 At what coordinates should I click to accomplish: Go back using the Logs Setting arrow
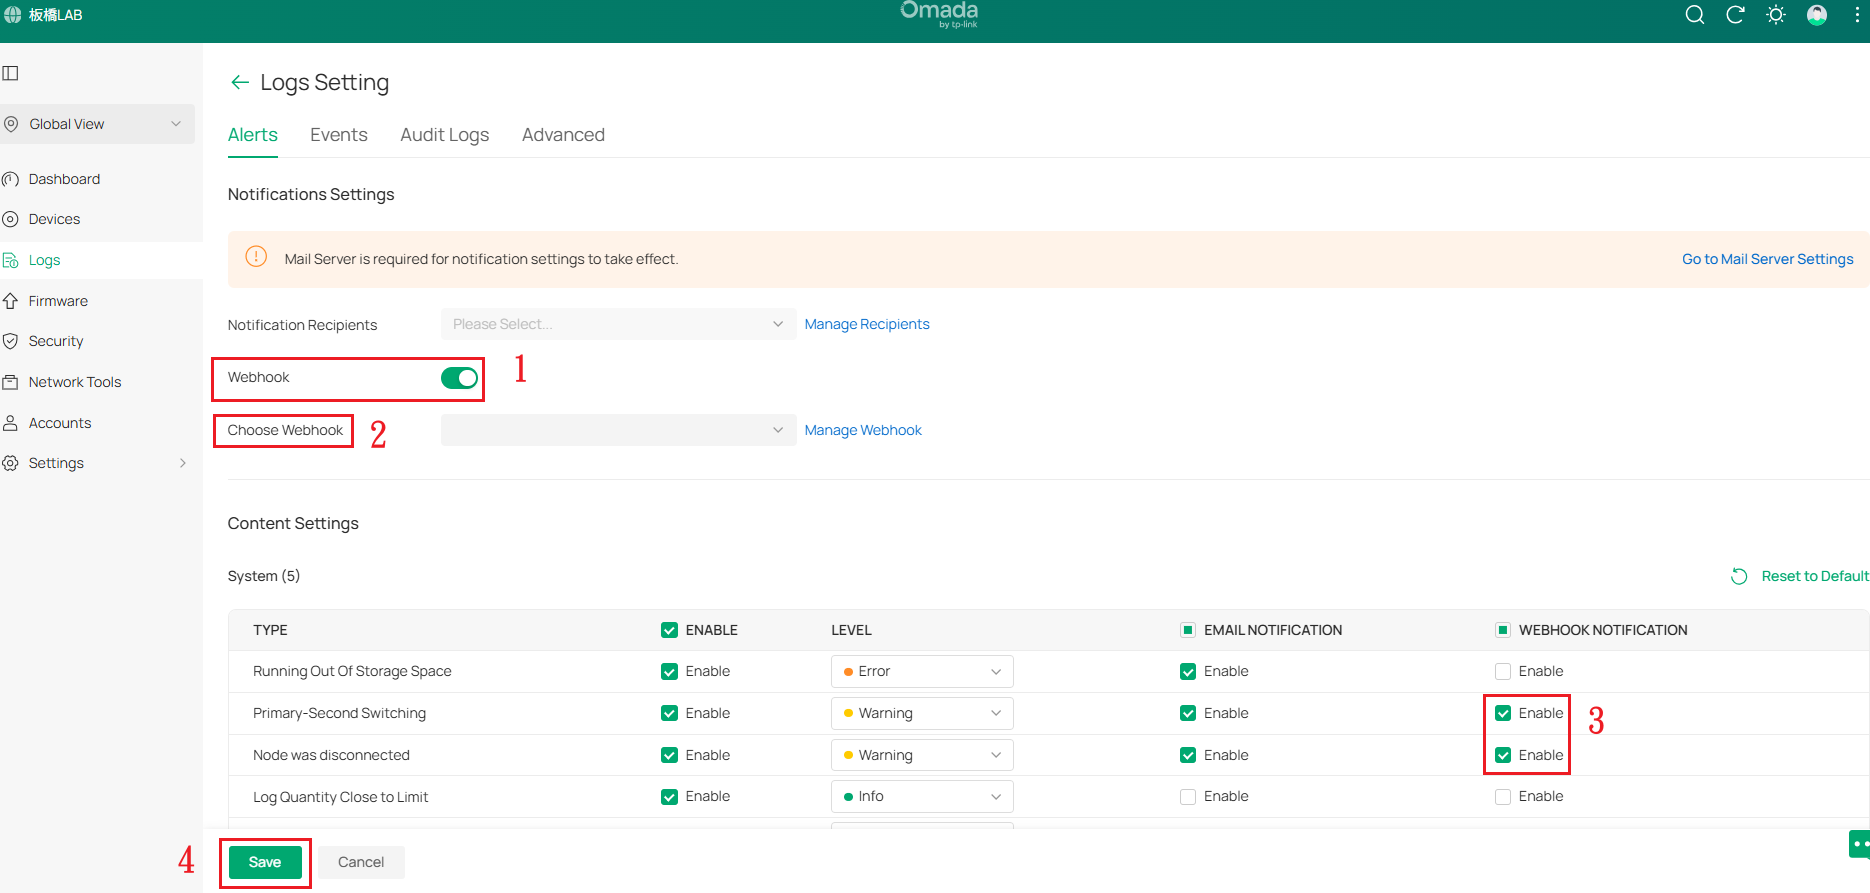(x=239, y=82)
